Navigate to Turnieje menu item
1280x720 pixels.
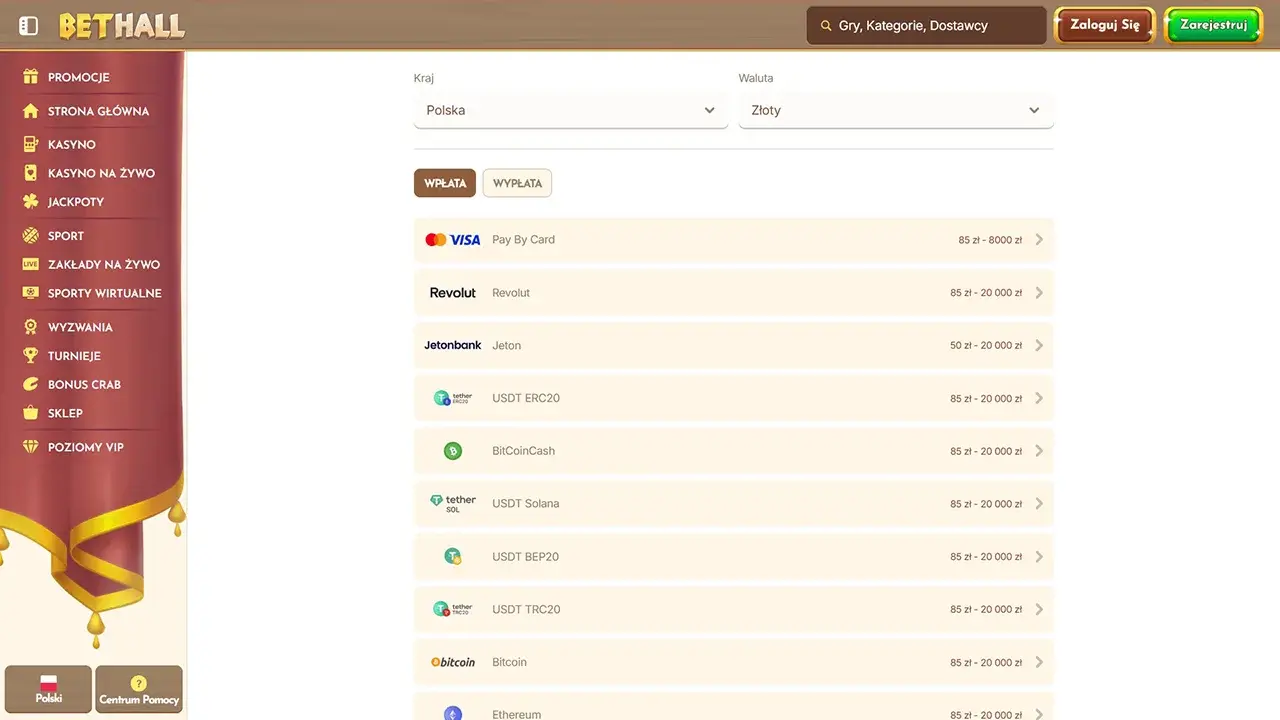(x=74, y=355)
